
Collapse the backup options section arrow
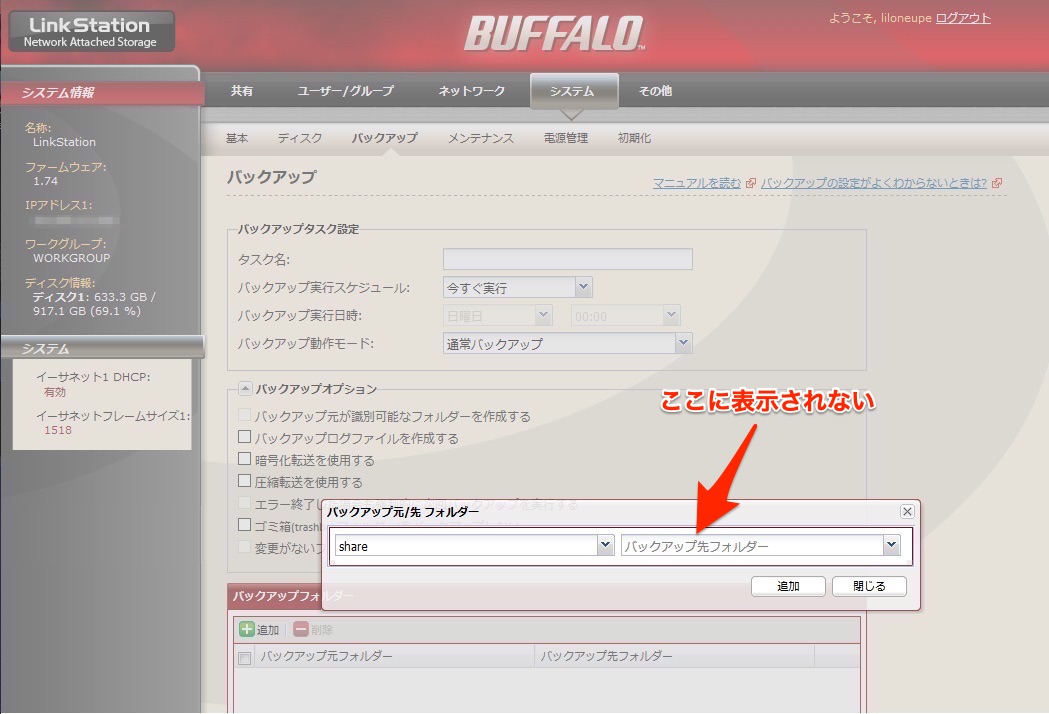pyautogui.click(x=245, y=389)
